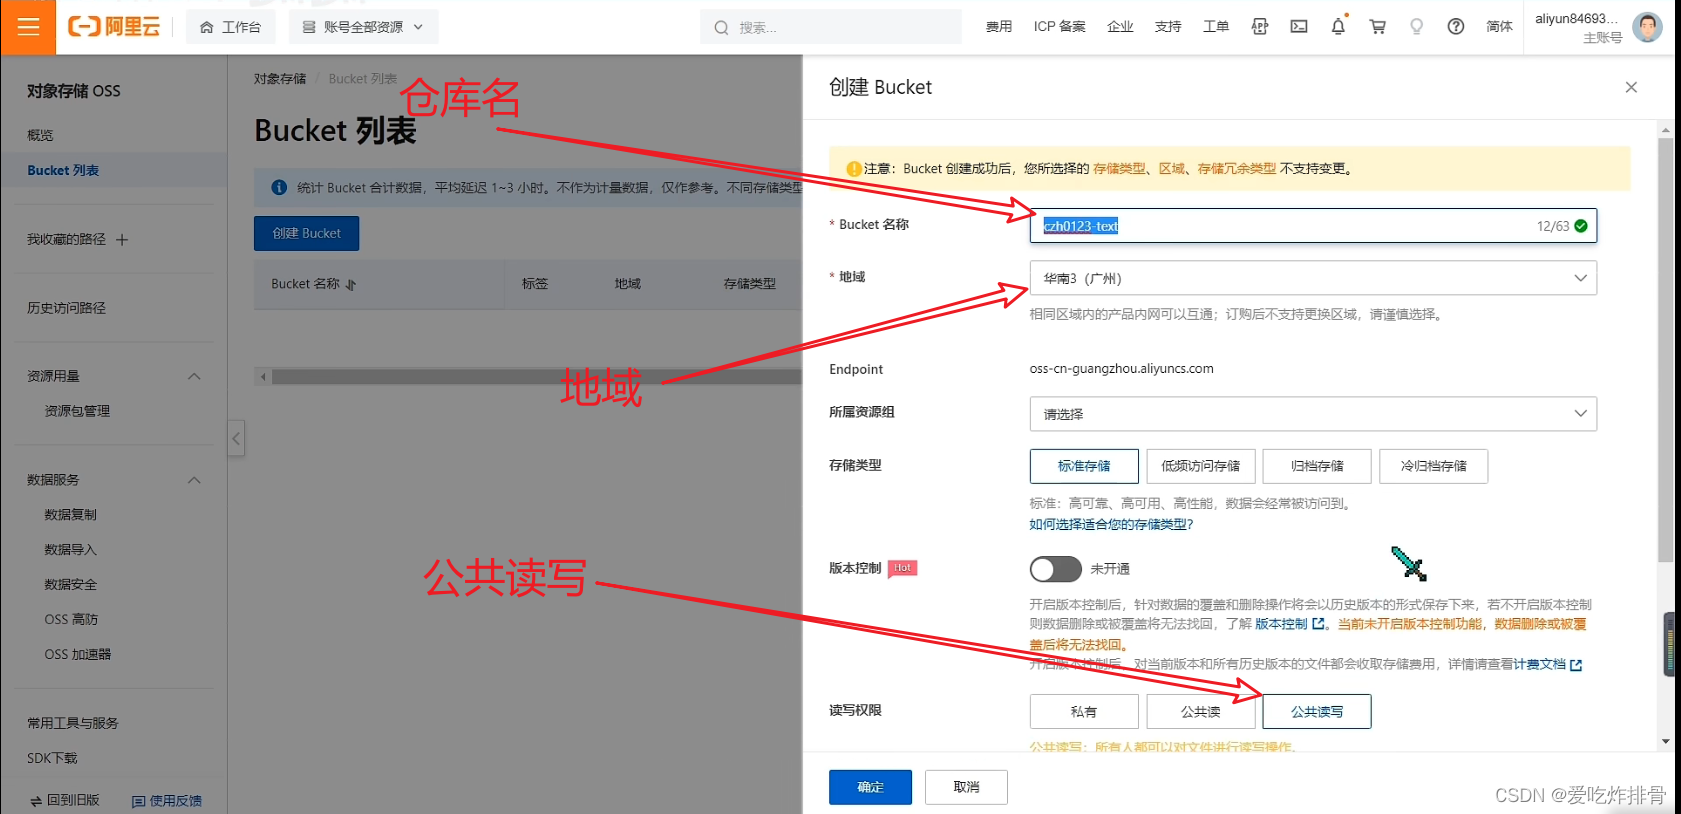
Task: Add a favorite path with plus icon
Action: [122, 240]
